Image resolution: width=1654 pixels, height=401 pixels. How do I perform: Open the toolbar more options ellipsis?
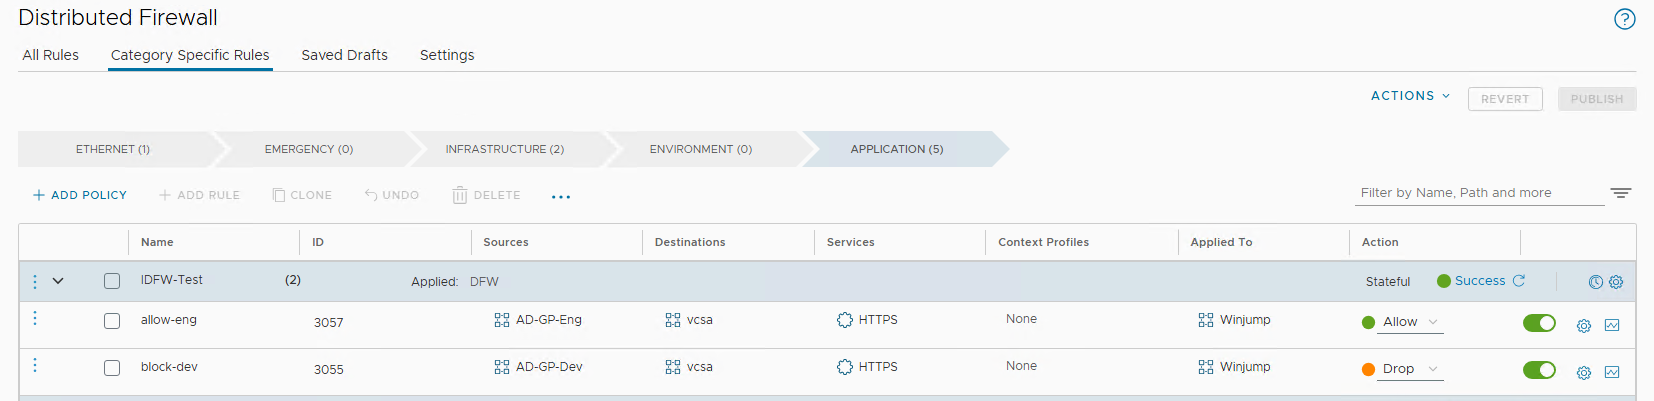[x=561, y=196]
